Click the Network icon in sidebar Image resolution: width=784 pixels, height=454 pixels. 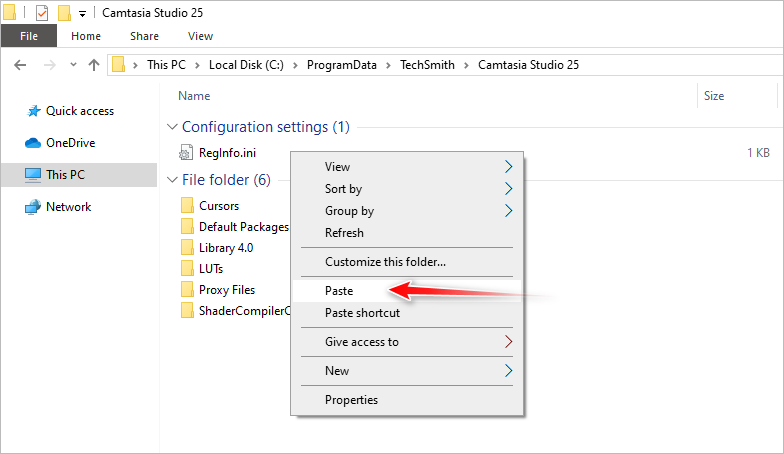pyautogui.click(x=33, y=207)
